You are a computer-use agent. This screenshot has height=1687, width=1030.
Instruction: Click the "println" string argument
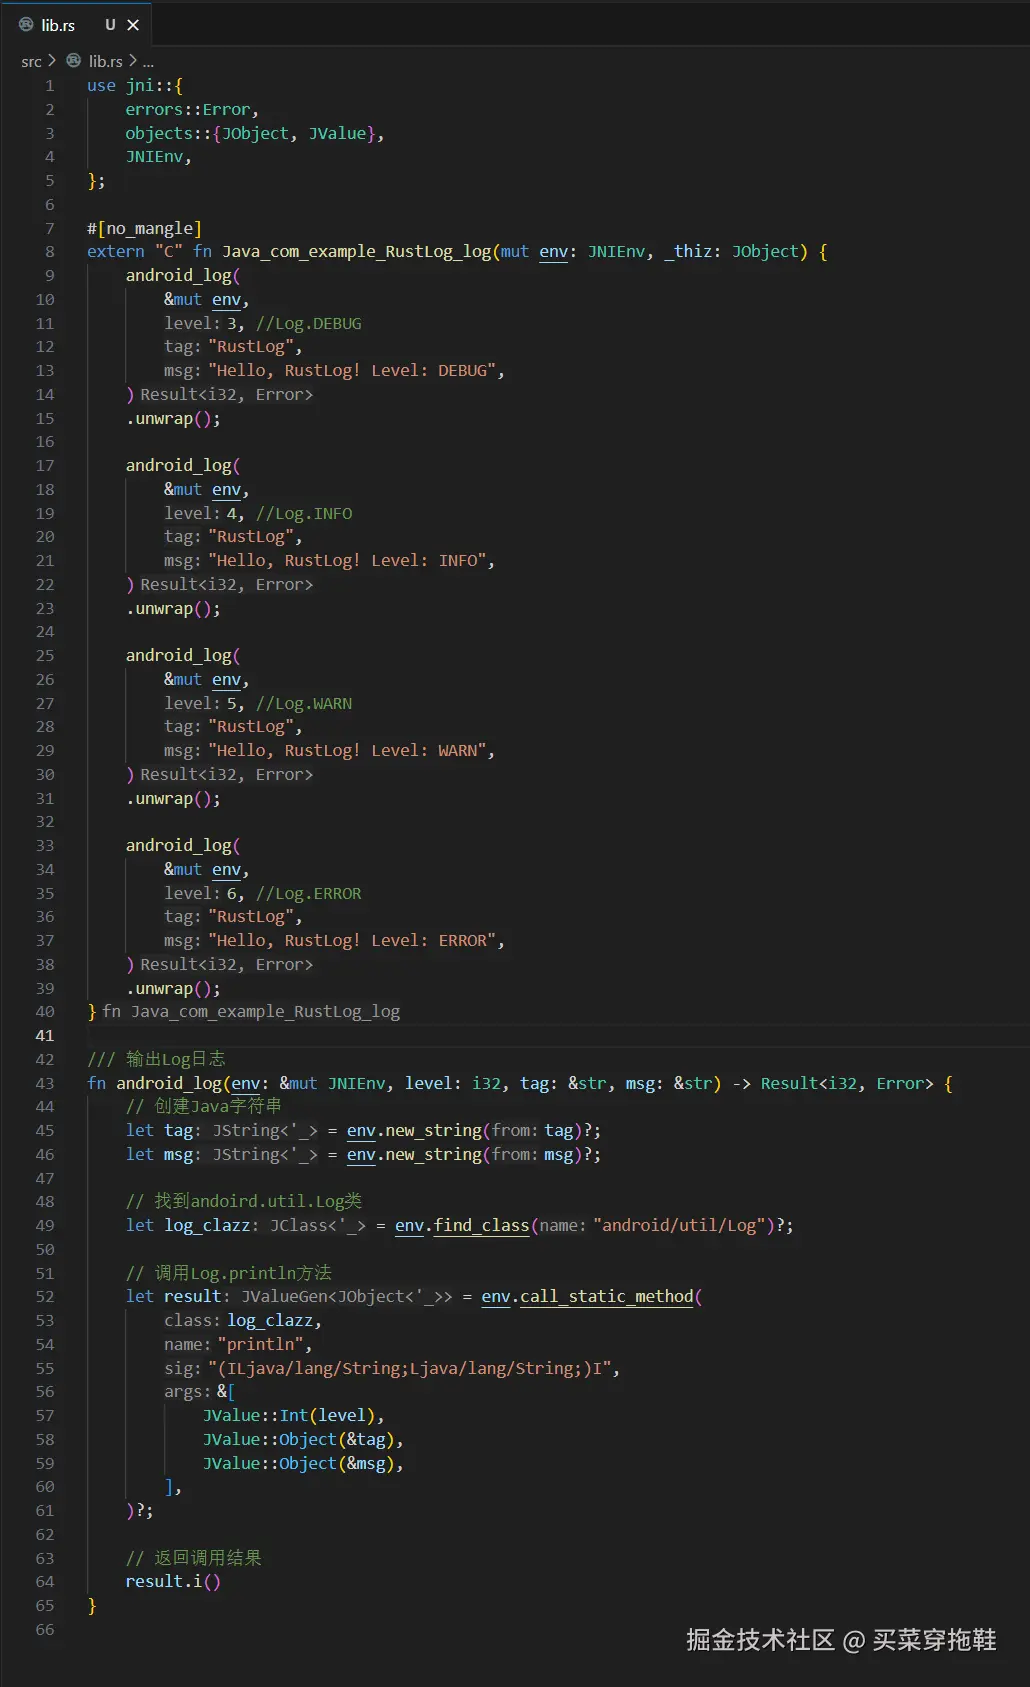point(260,1345)
